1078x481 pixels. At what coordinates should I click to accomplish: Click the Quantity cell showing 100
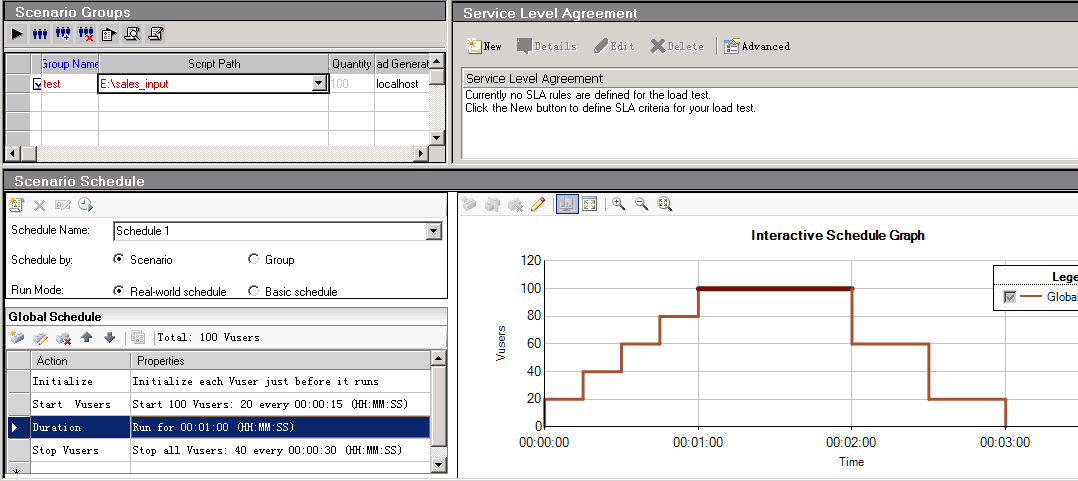[x=351, y=84]
